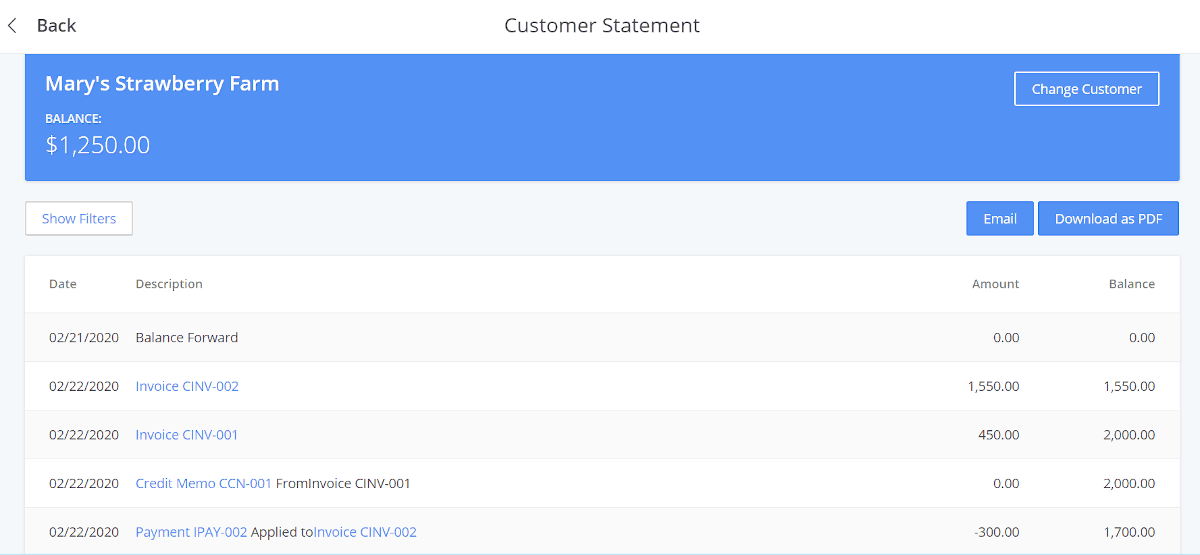The image size is (1200, 555).
Task: Download the statement as PDF
Action: [x=1108, y=218]
